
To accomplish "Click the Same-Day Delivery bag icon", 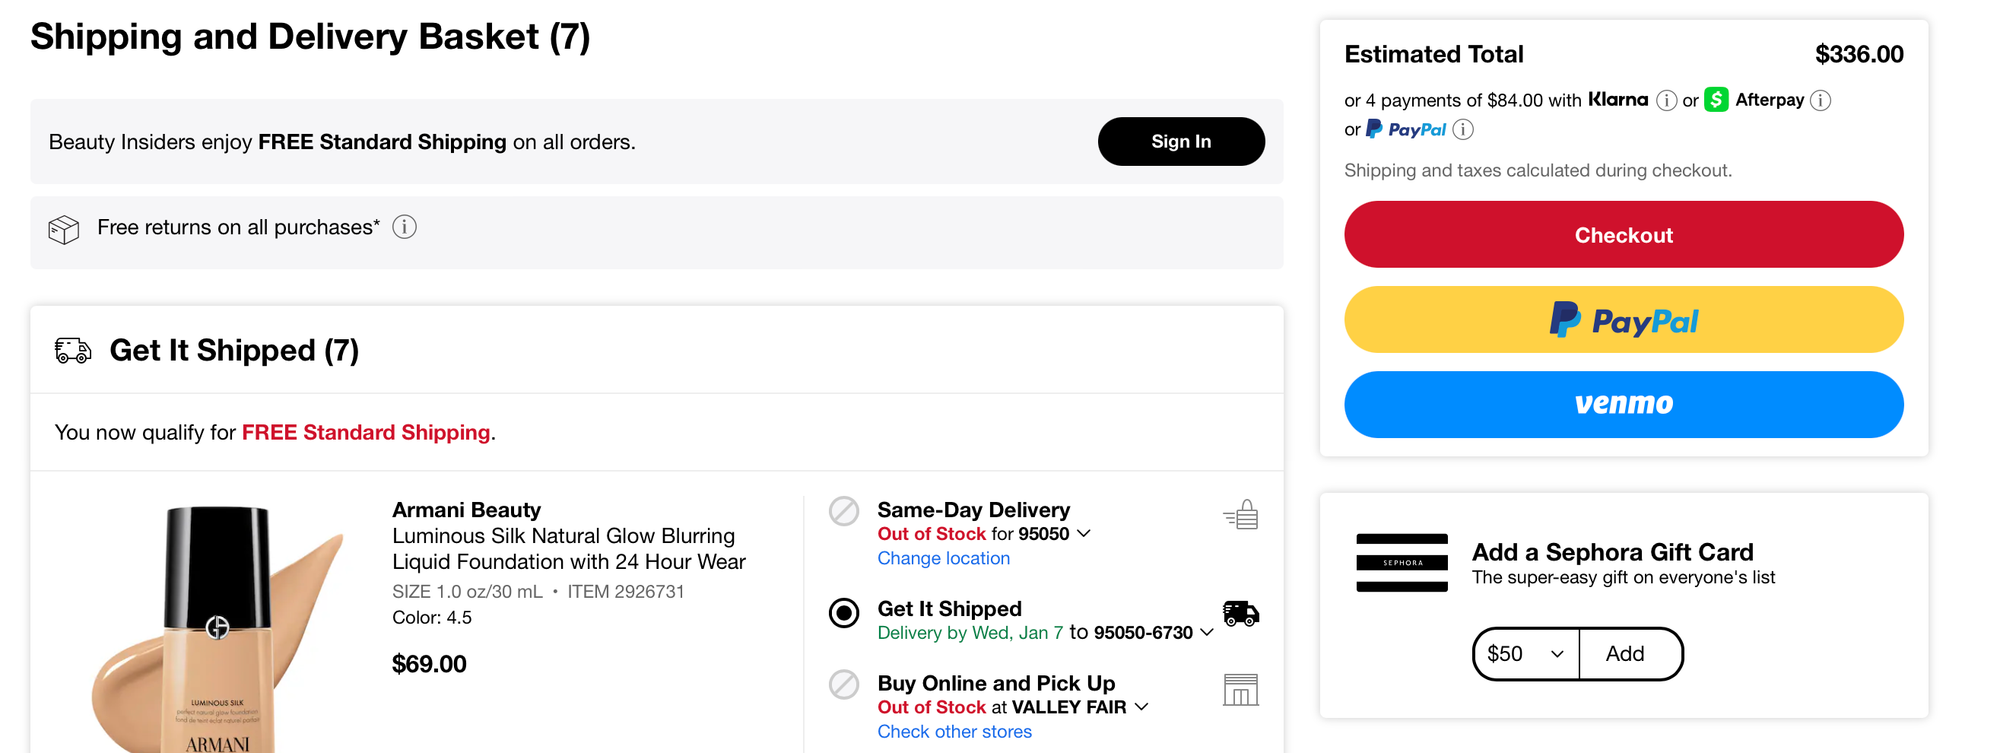I will (x=1241, y=515).
